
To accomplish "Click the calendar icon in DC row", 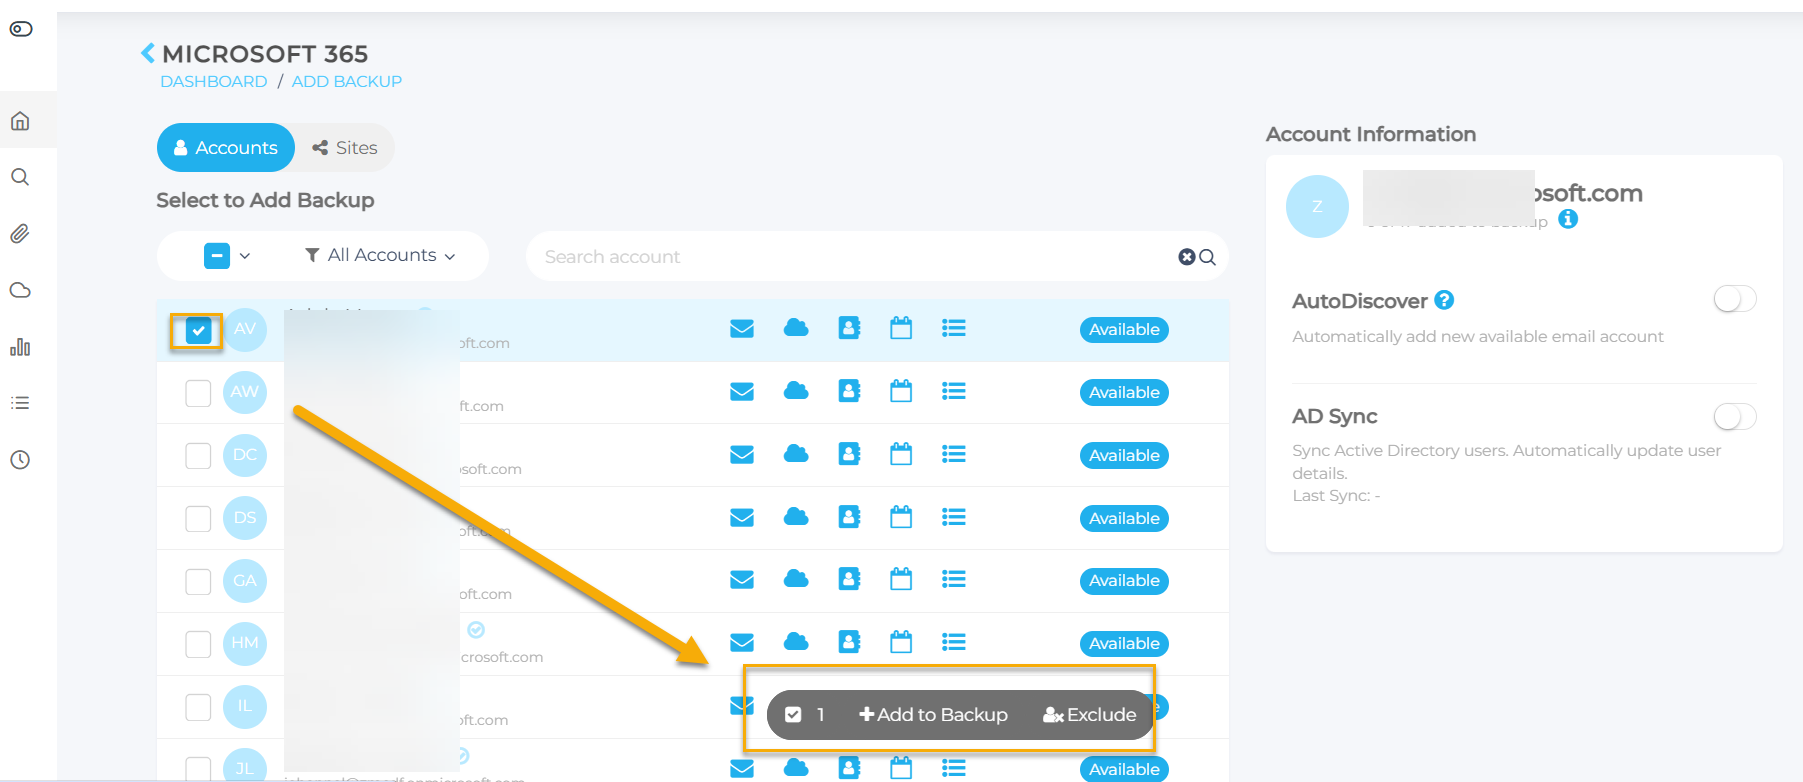I will [901, 454].
